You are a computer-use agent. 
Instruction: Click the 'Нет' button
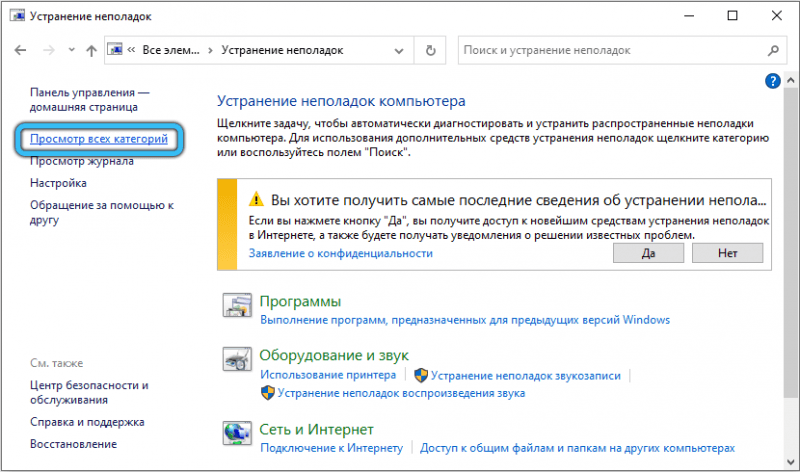[x=728, y=253]
